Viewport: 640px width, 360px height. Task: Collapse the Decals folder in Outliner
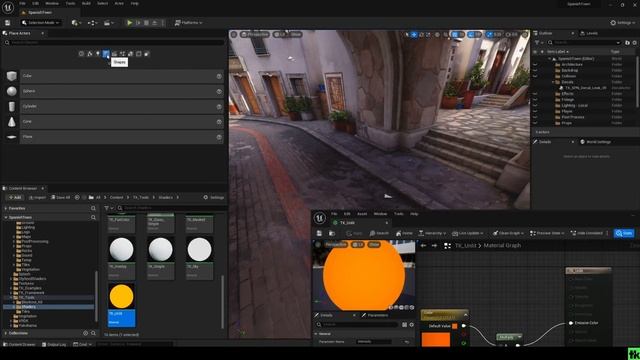[553, 82]
